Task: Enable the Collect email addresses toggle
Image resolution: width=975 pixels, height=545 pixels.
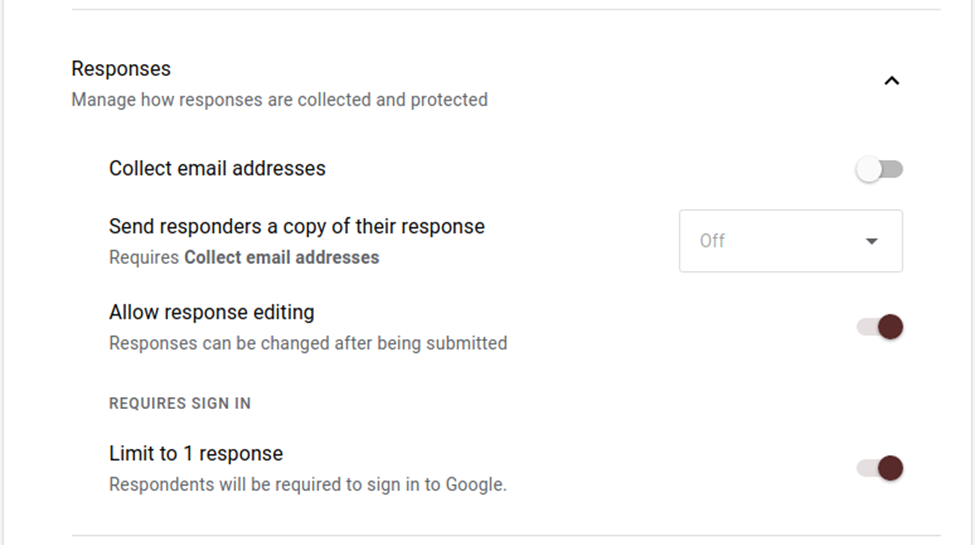Action: 880,170
